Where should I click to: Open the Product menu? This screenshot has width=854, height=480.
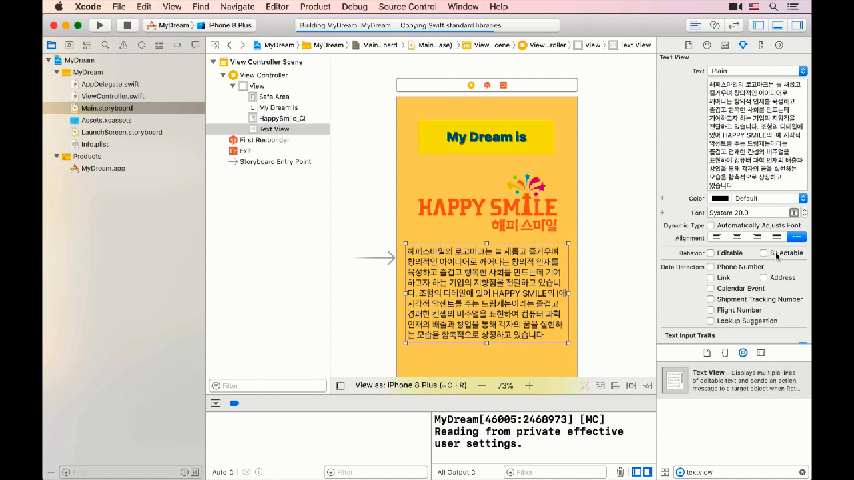coord(315,7)
